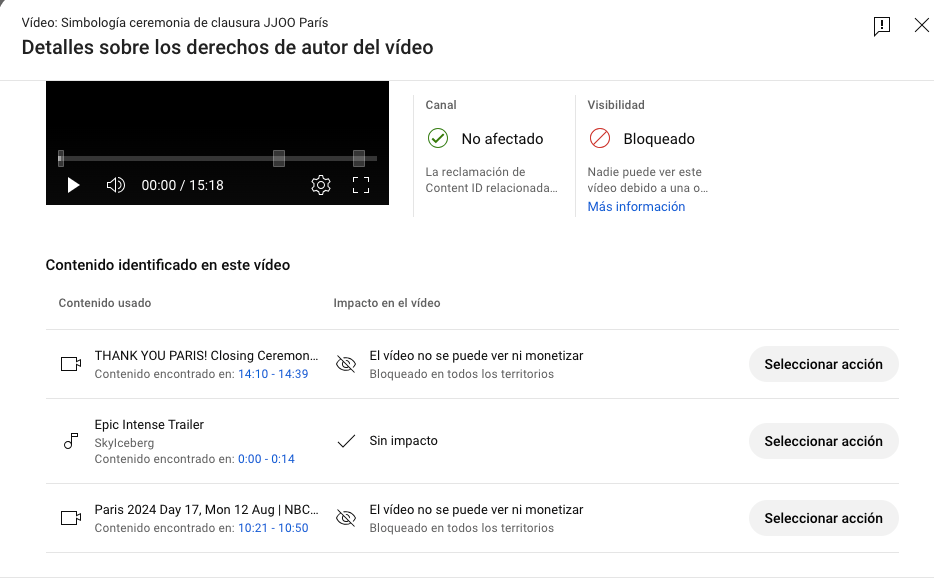Viewport: 934px width, 586px height.
Task: Click the music note icon for Epic Intense Trailer
Action: (x=70, y=441)
